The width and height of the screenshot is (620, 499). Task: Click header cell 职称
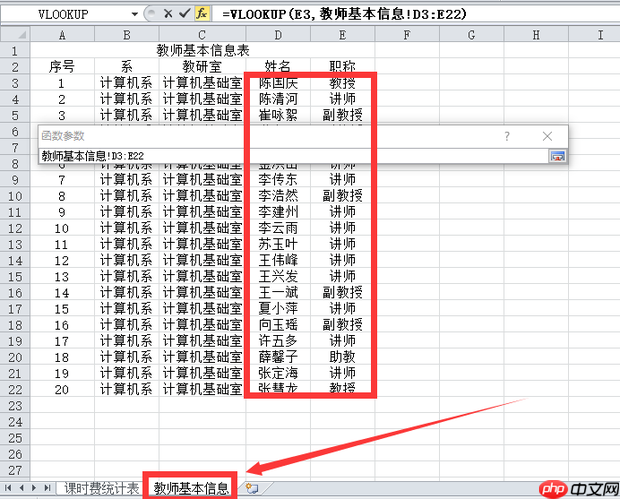[342, 66]
